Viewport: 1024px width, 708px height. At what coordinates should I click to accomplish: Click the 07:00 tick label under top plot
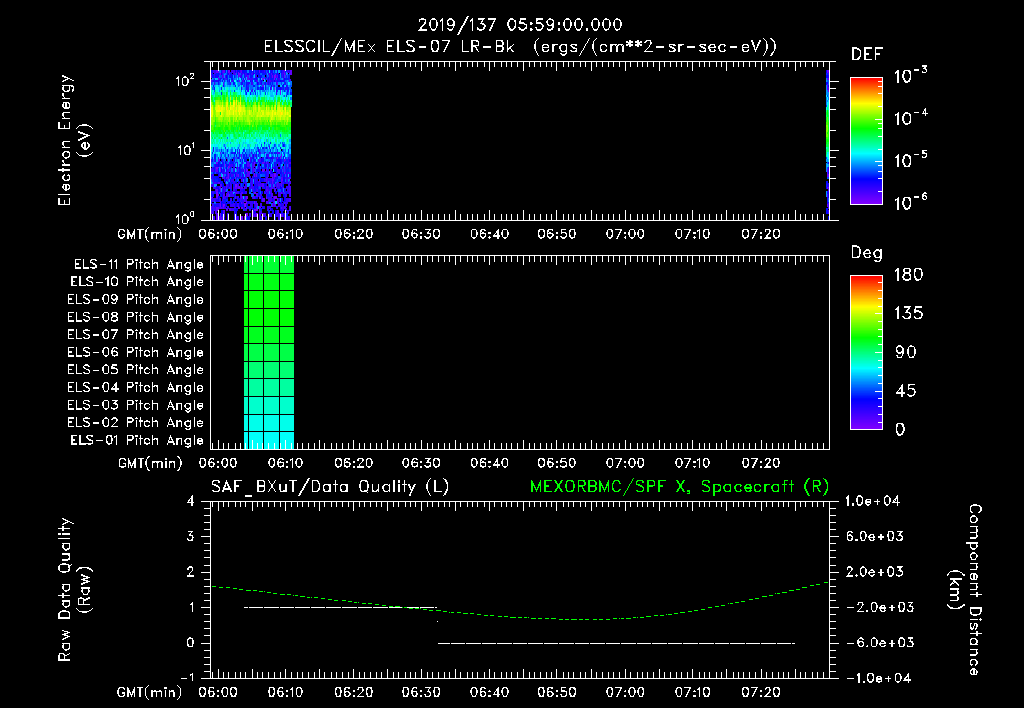pos(625,234)
